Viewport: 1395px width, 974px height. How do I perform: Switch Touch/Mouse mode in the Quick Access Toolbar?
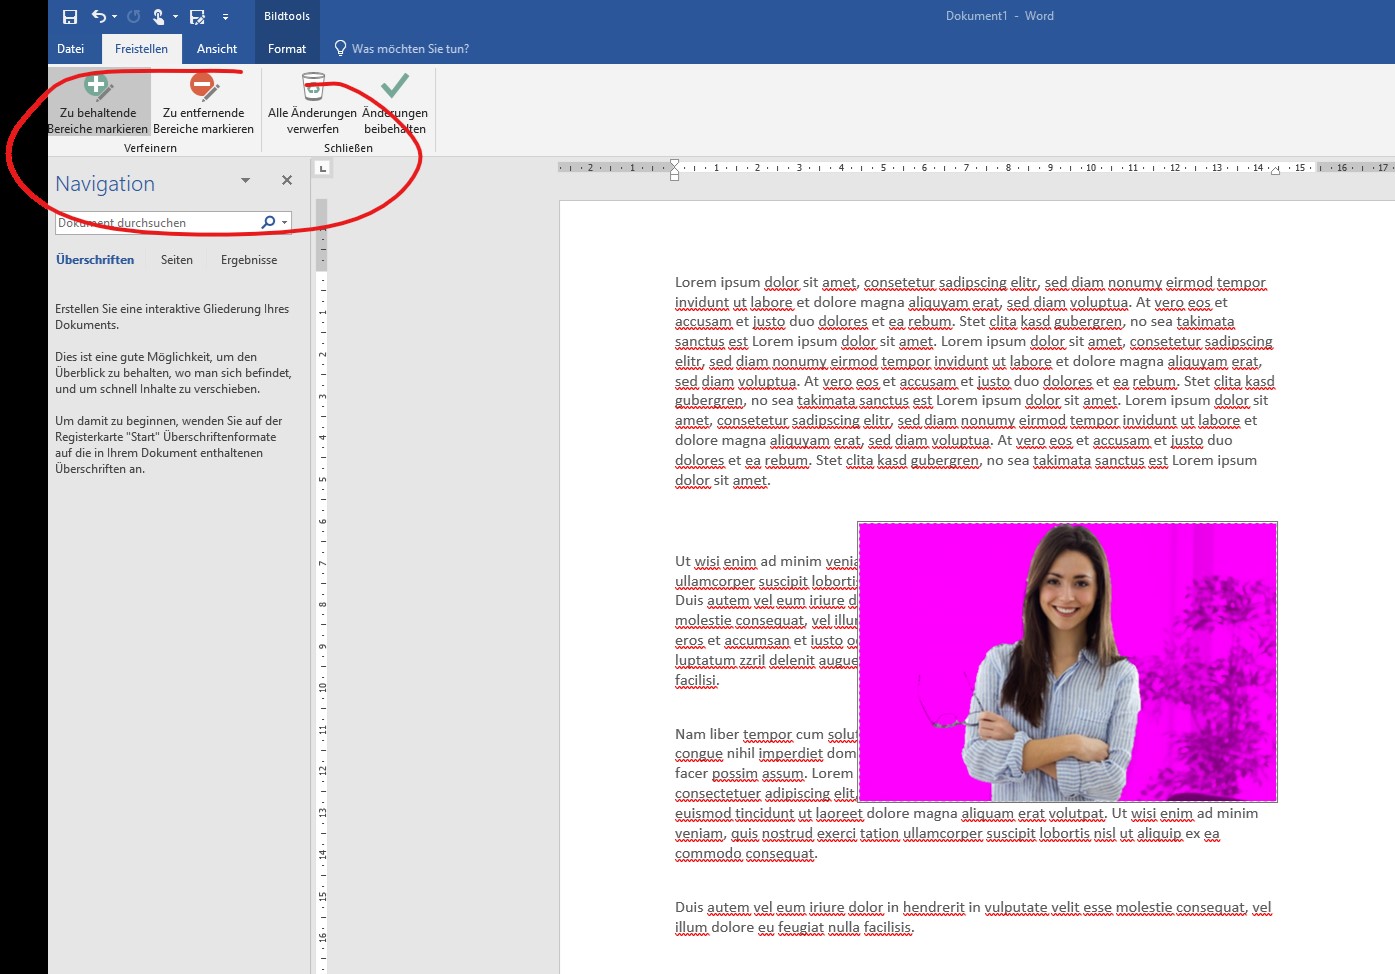coord(159,16)
